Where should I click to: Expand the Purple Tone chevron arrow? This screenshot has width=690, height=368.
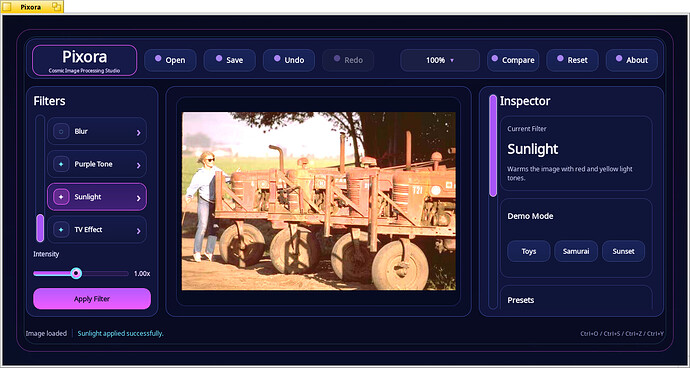click(139, 166)
